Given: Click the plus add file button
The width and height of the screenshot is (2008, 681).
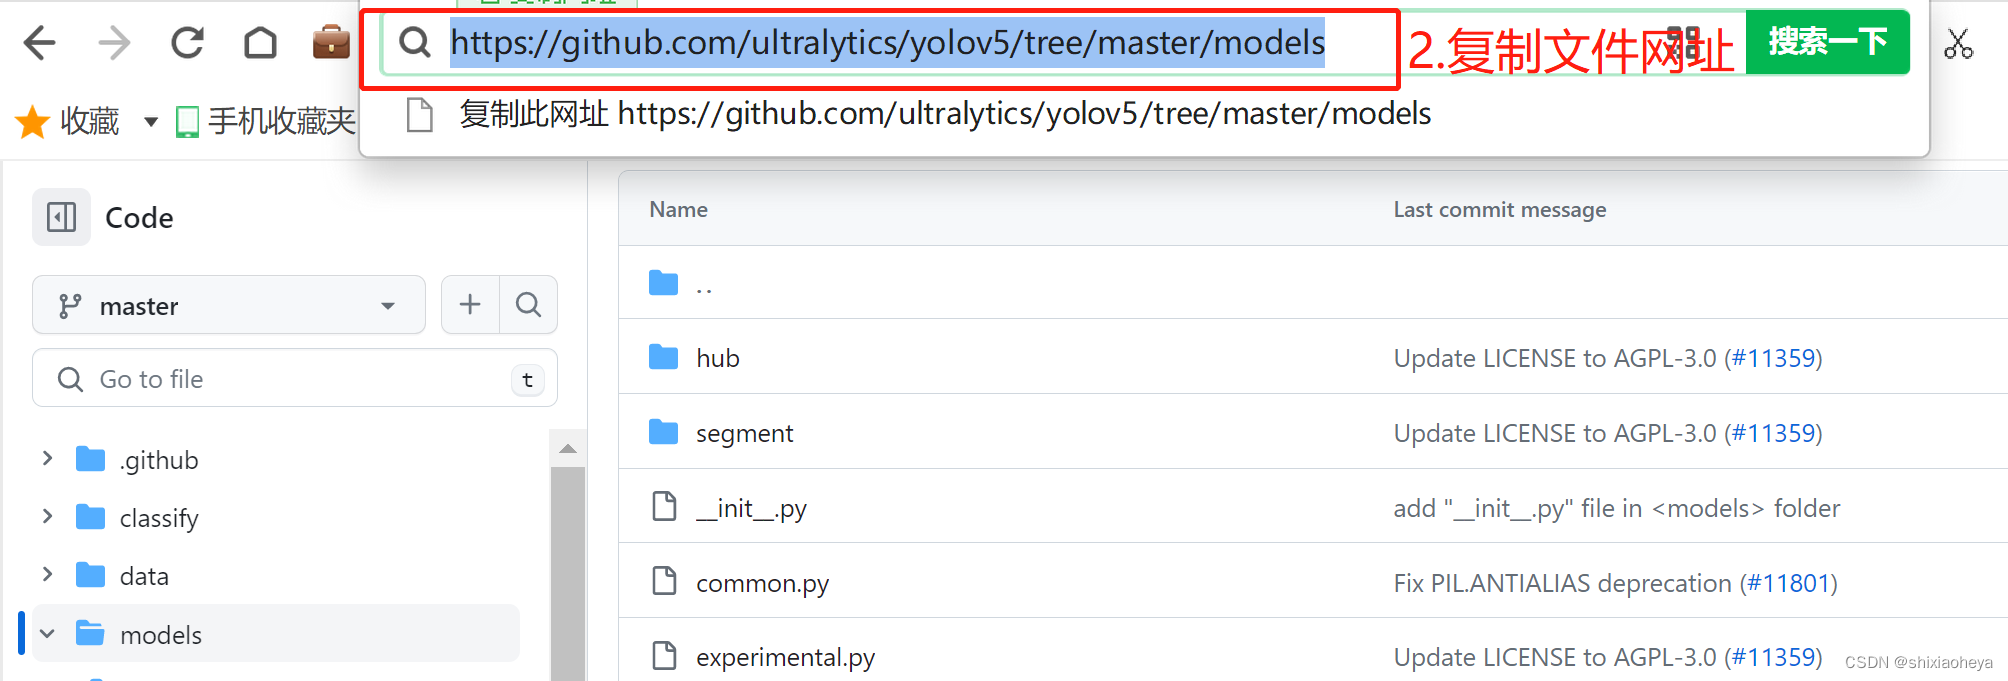Looking at the screenshot, I should (470, 304).
